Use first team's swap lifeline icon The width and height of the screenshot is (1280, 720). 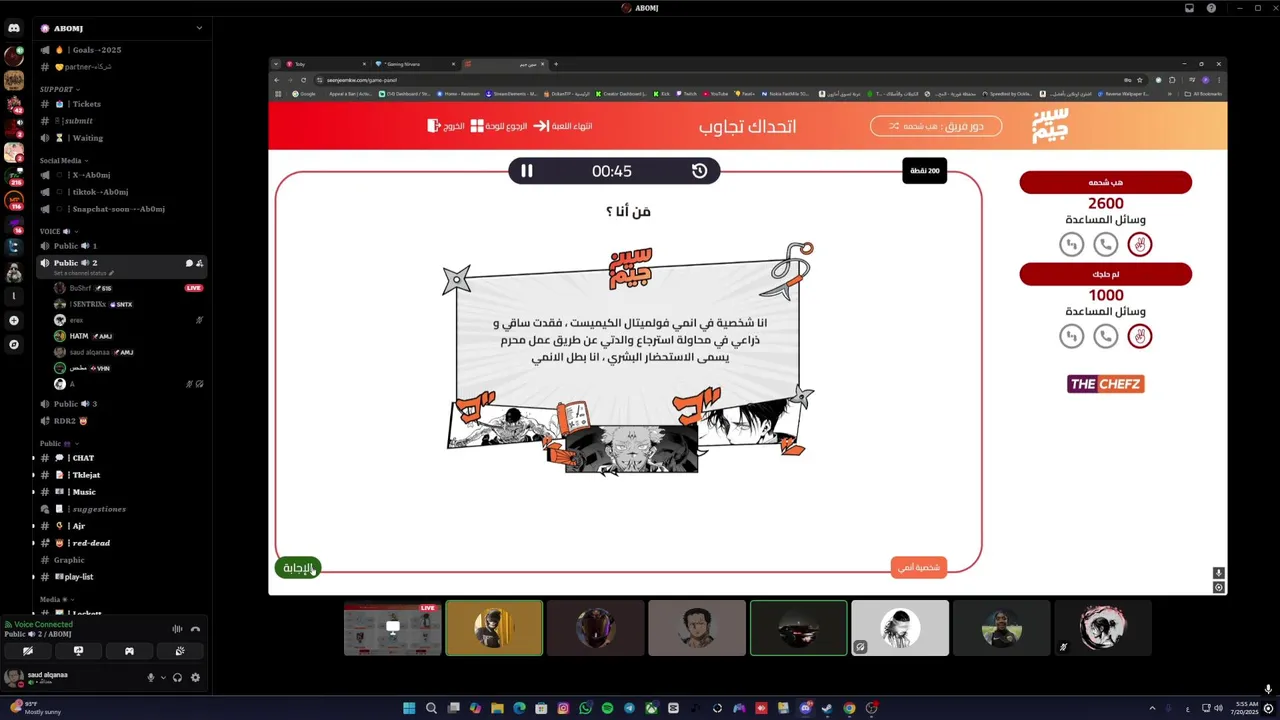[1071, 244]
